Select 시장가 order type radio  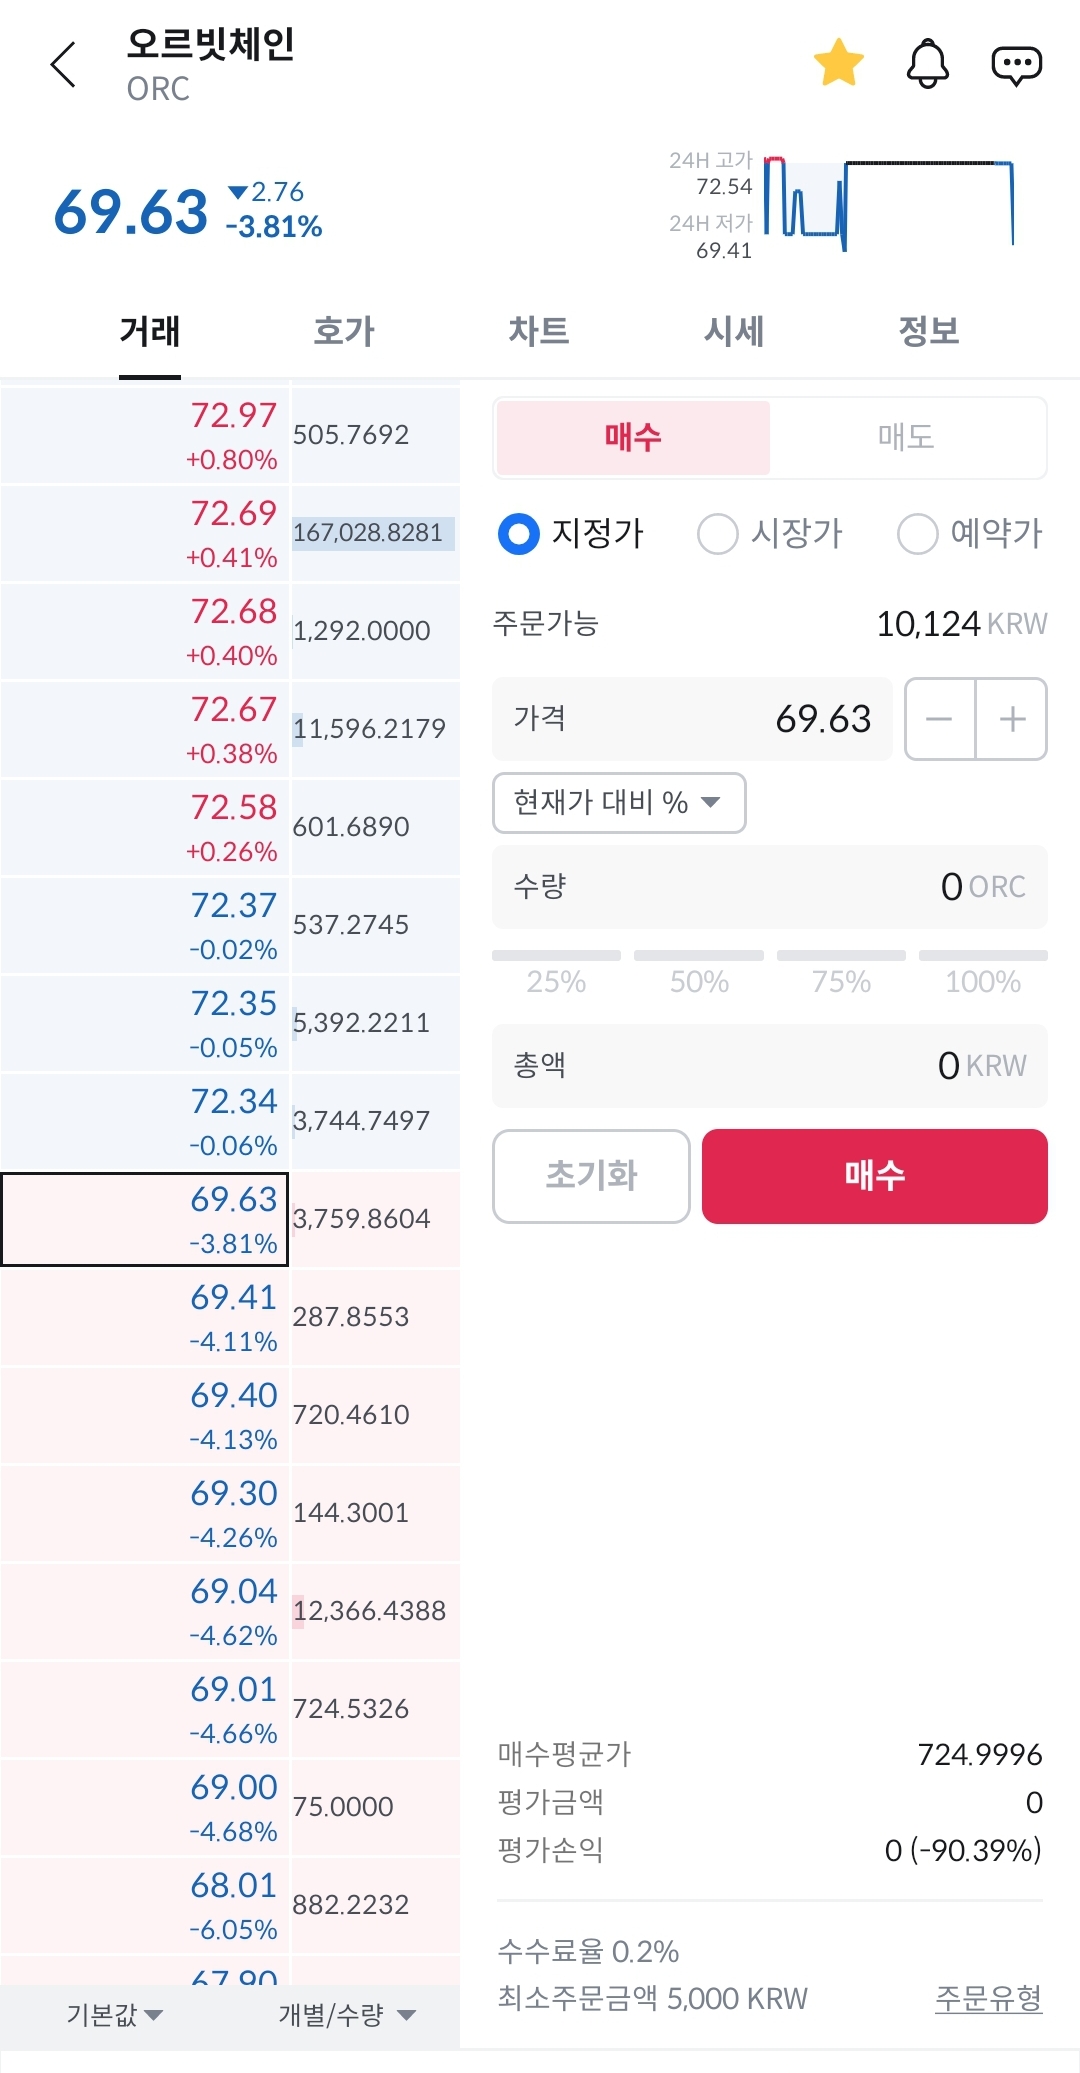coord(717,533)
